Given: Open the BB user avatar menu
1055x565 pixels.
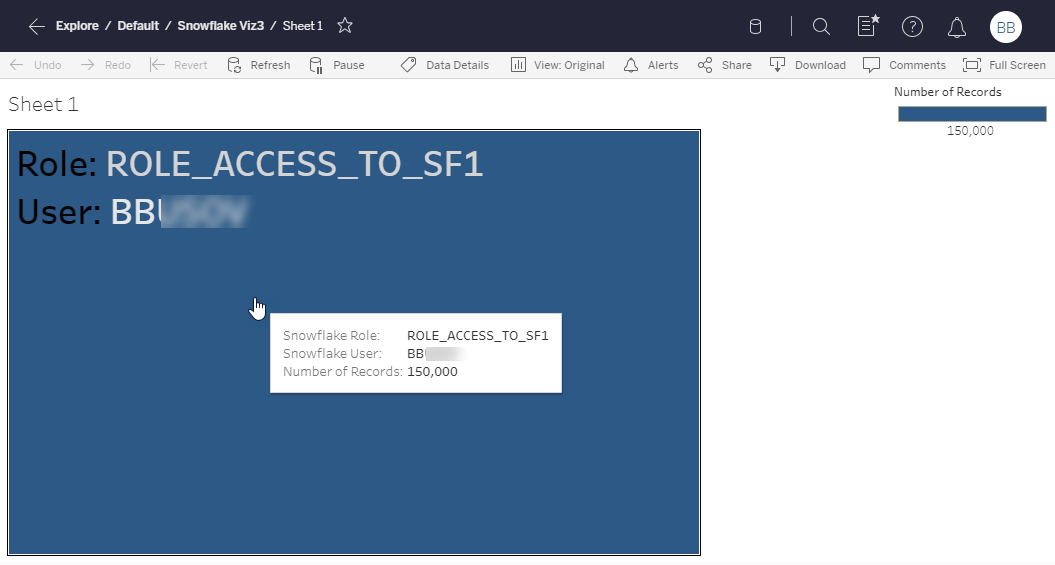Looking at the screenshot, I should coord(1005,27).
